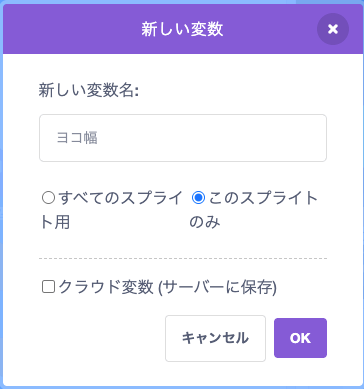Screen dimensions: 364x389
Task: Click the 新しい変数名: field label
Action: click(x=89, y=90)
